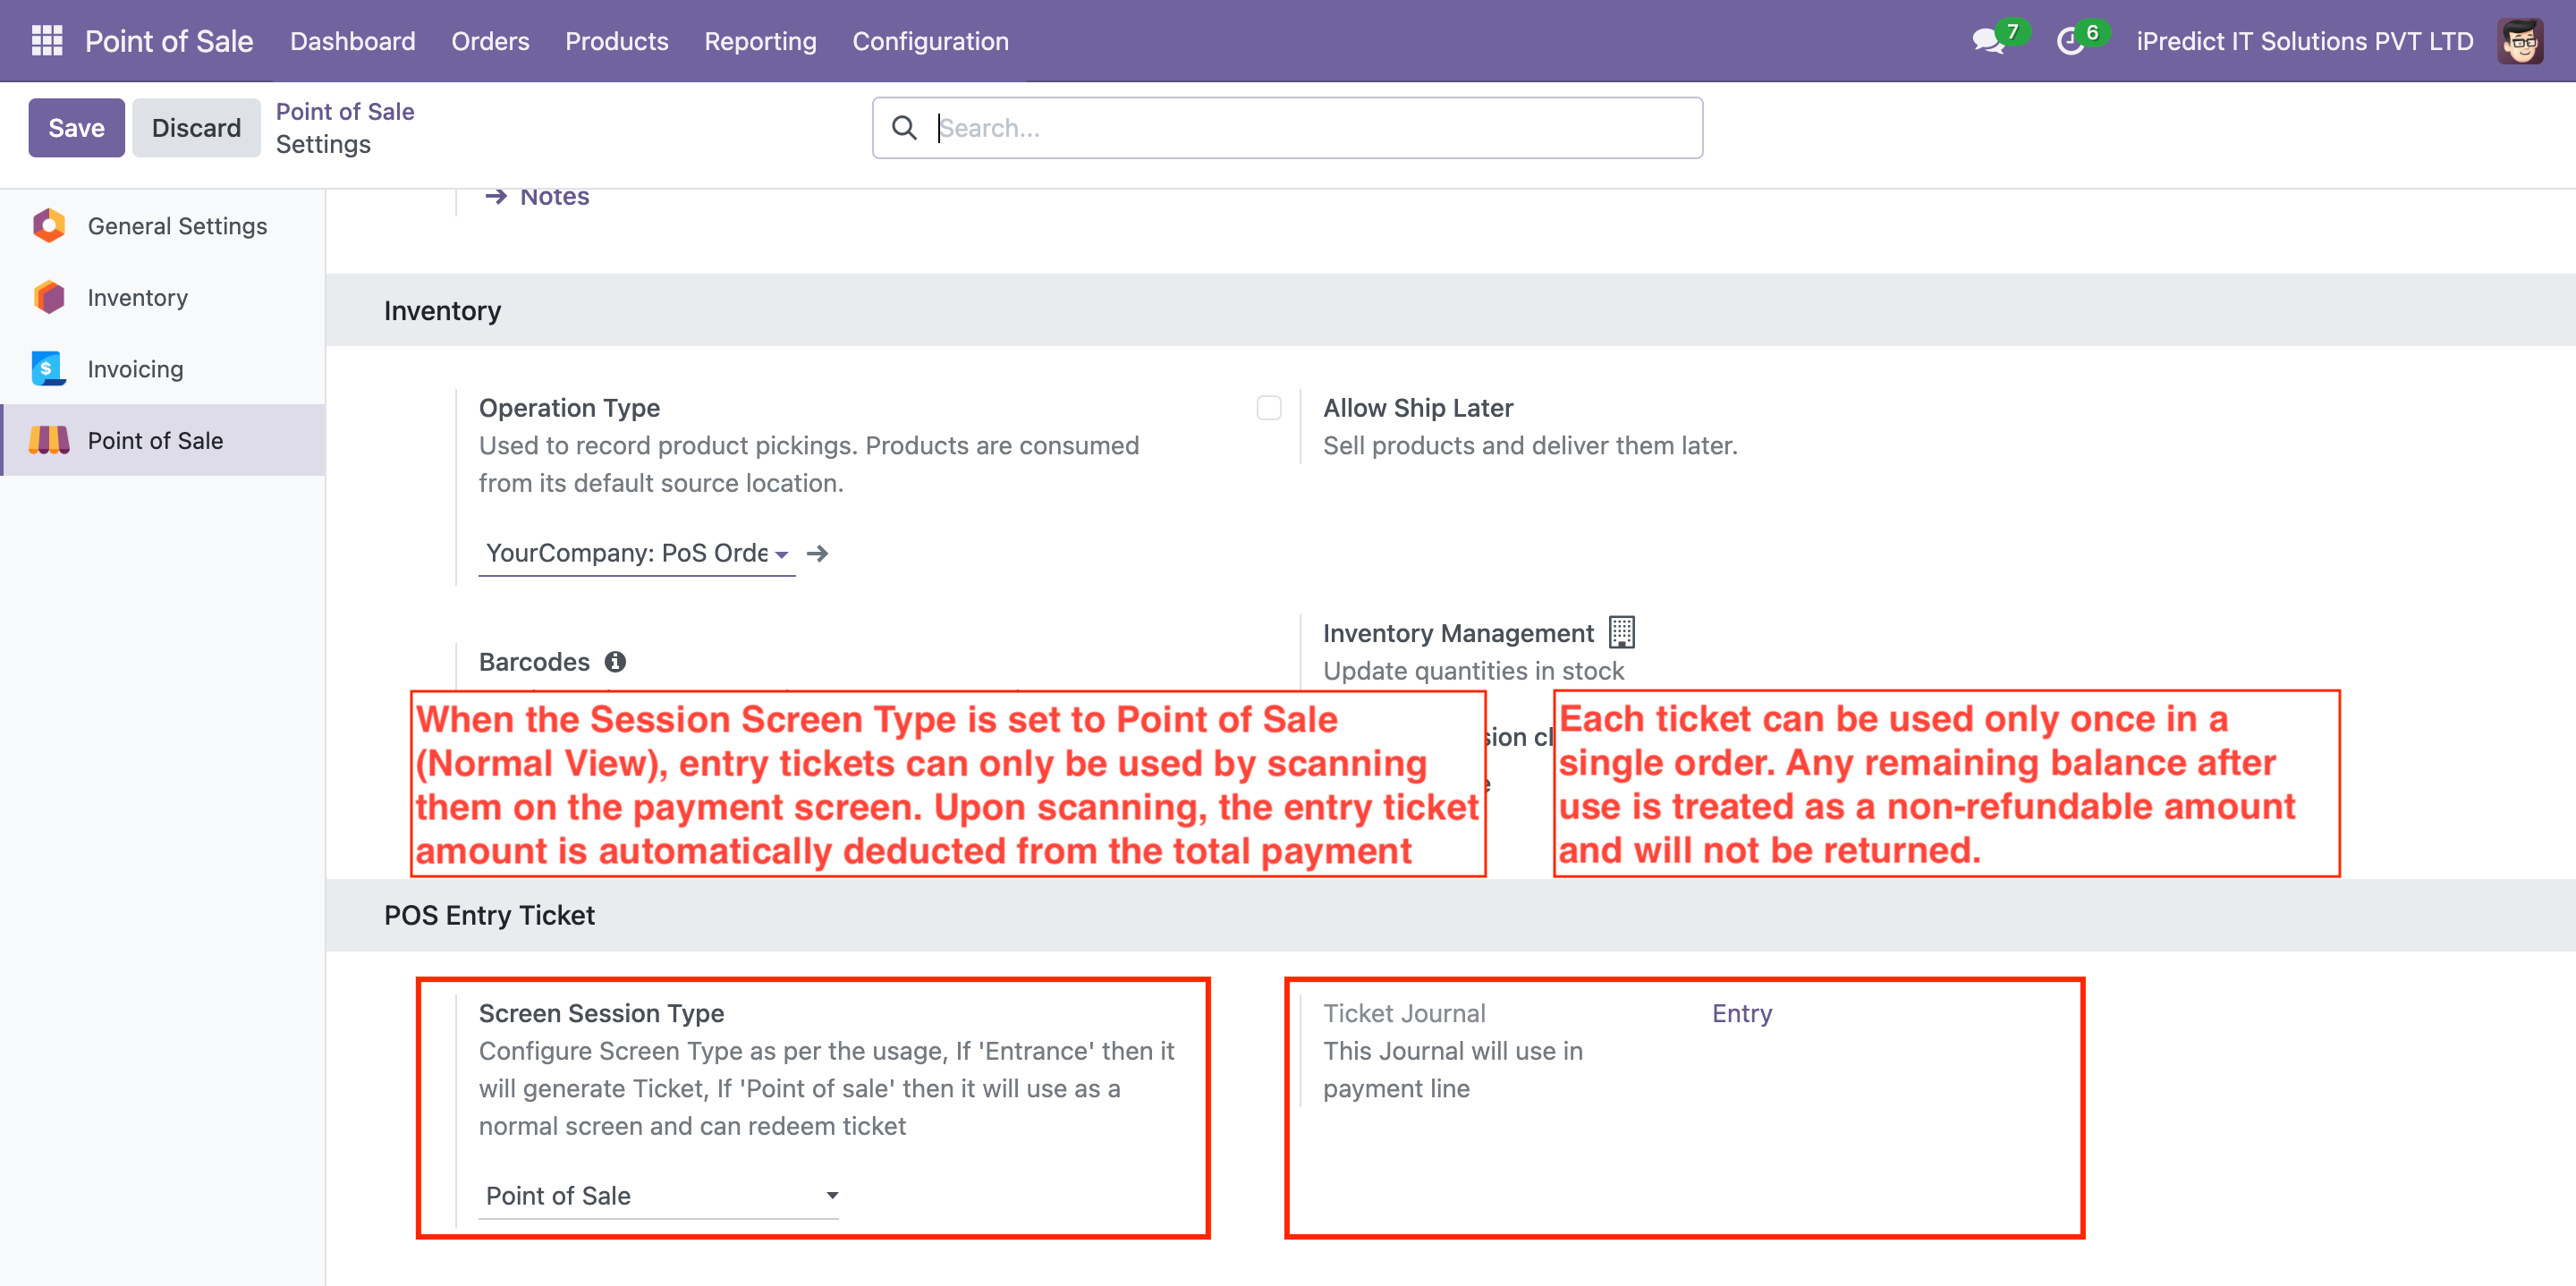Image resolution: width=2576 pixels, height=1286 pixels.
Task: Open Screen Session Type dropdown
Action: coord(658,1195)
